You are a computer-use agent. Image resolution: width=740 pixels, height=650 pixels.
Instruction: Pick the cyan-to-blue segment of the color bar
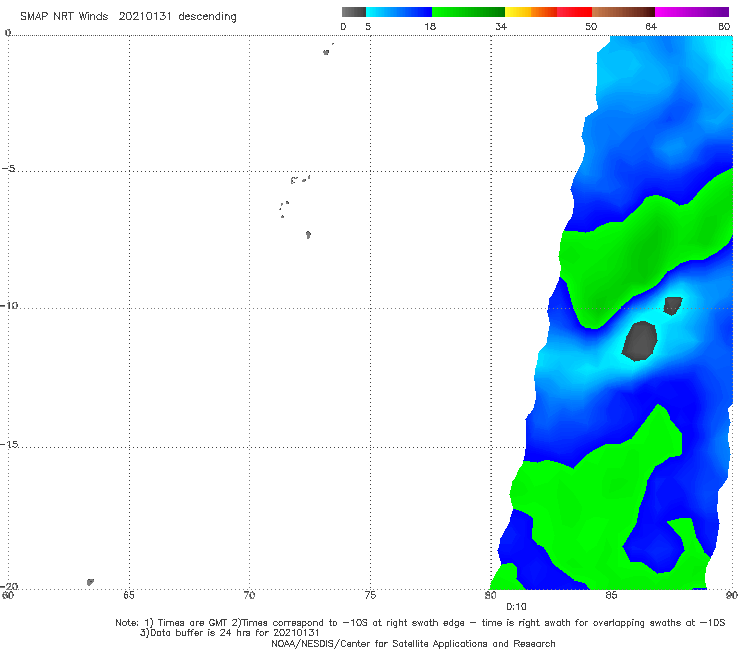[399, 12]
